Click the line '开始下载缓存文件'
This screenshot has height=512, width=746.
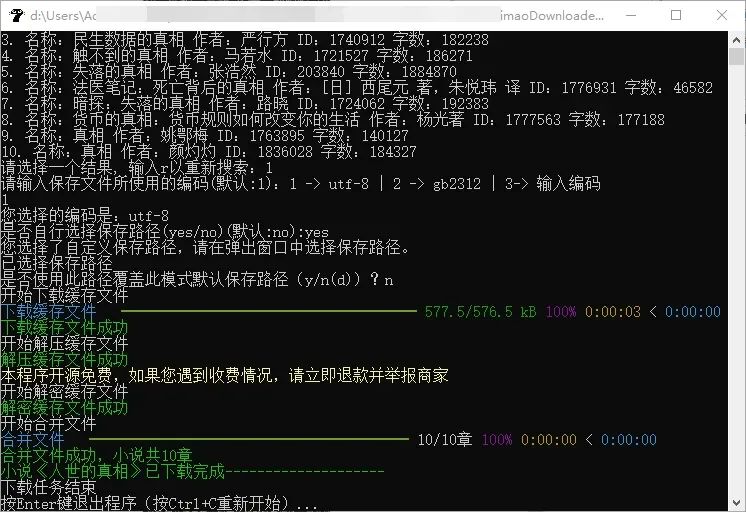[65, 295]
